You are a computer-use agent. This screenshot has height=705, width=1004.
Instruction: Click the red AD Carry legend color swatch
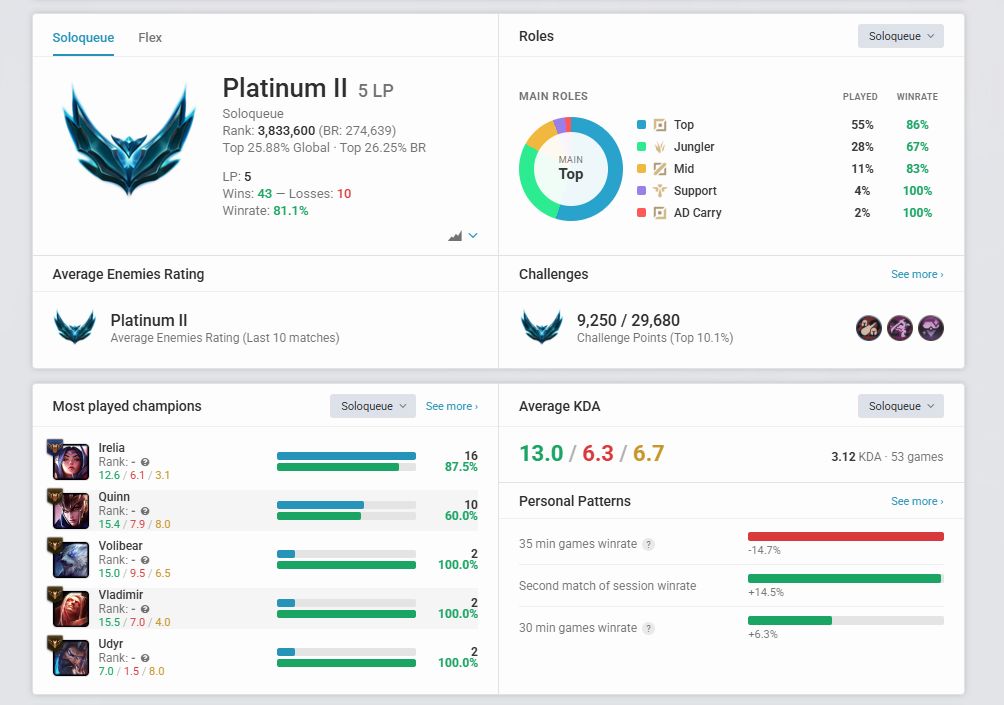[x=641, y=213]
